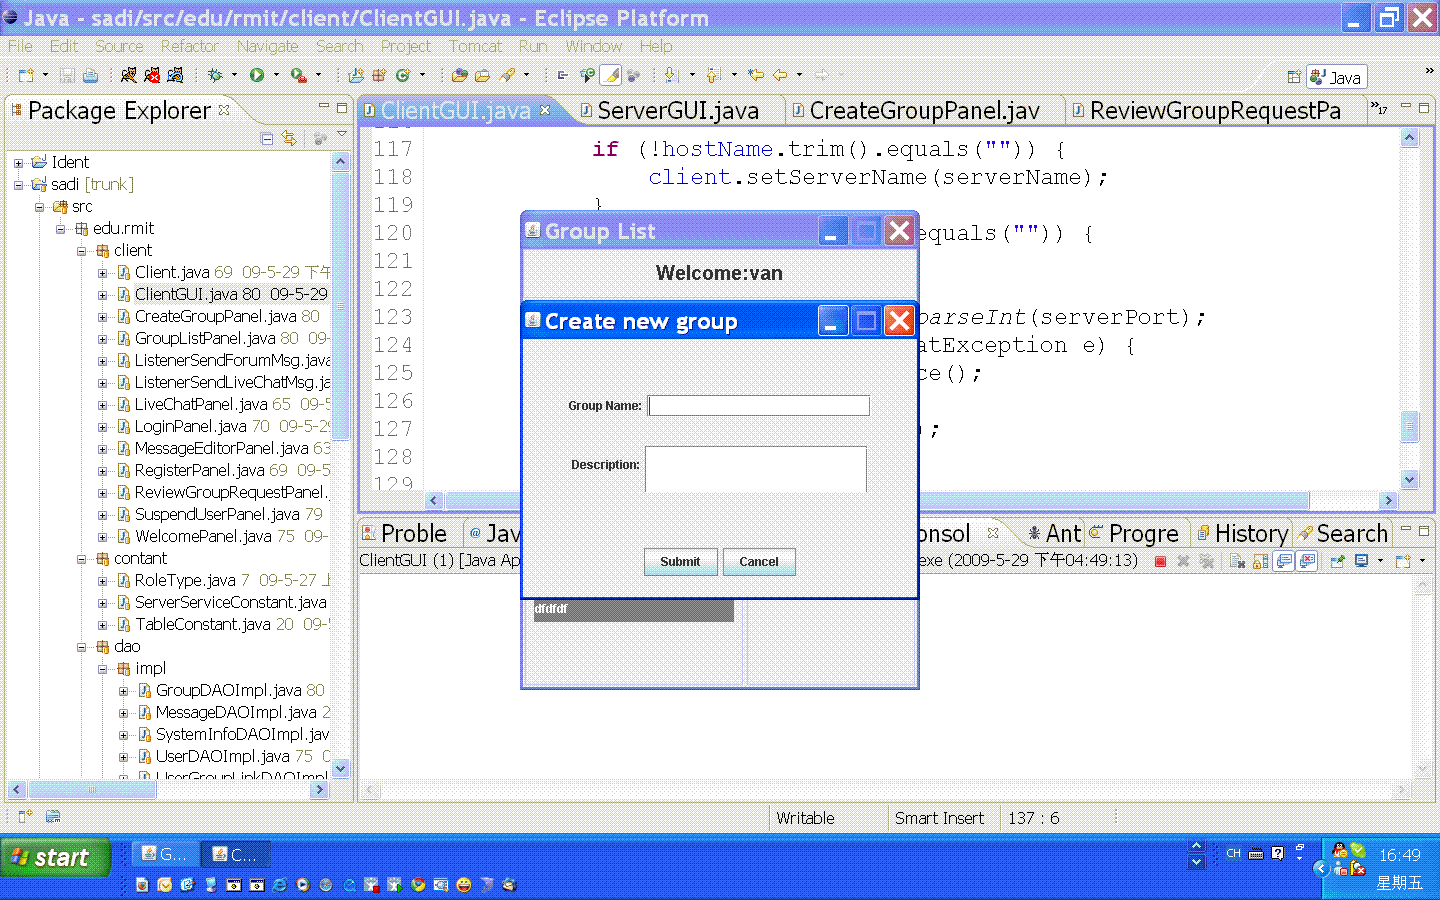The height and width of the screenshot is (900, 1440).
Task: Start Tomcat with the first cat icon
Action: click(128, 75)
